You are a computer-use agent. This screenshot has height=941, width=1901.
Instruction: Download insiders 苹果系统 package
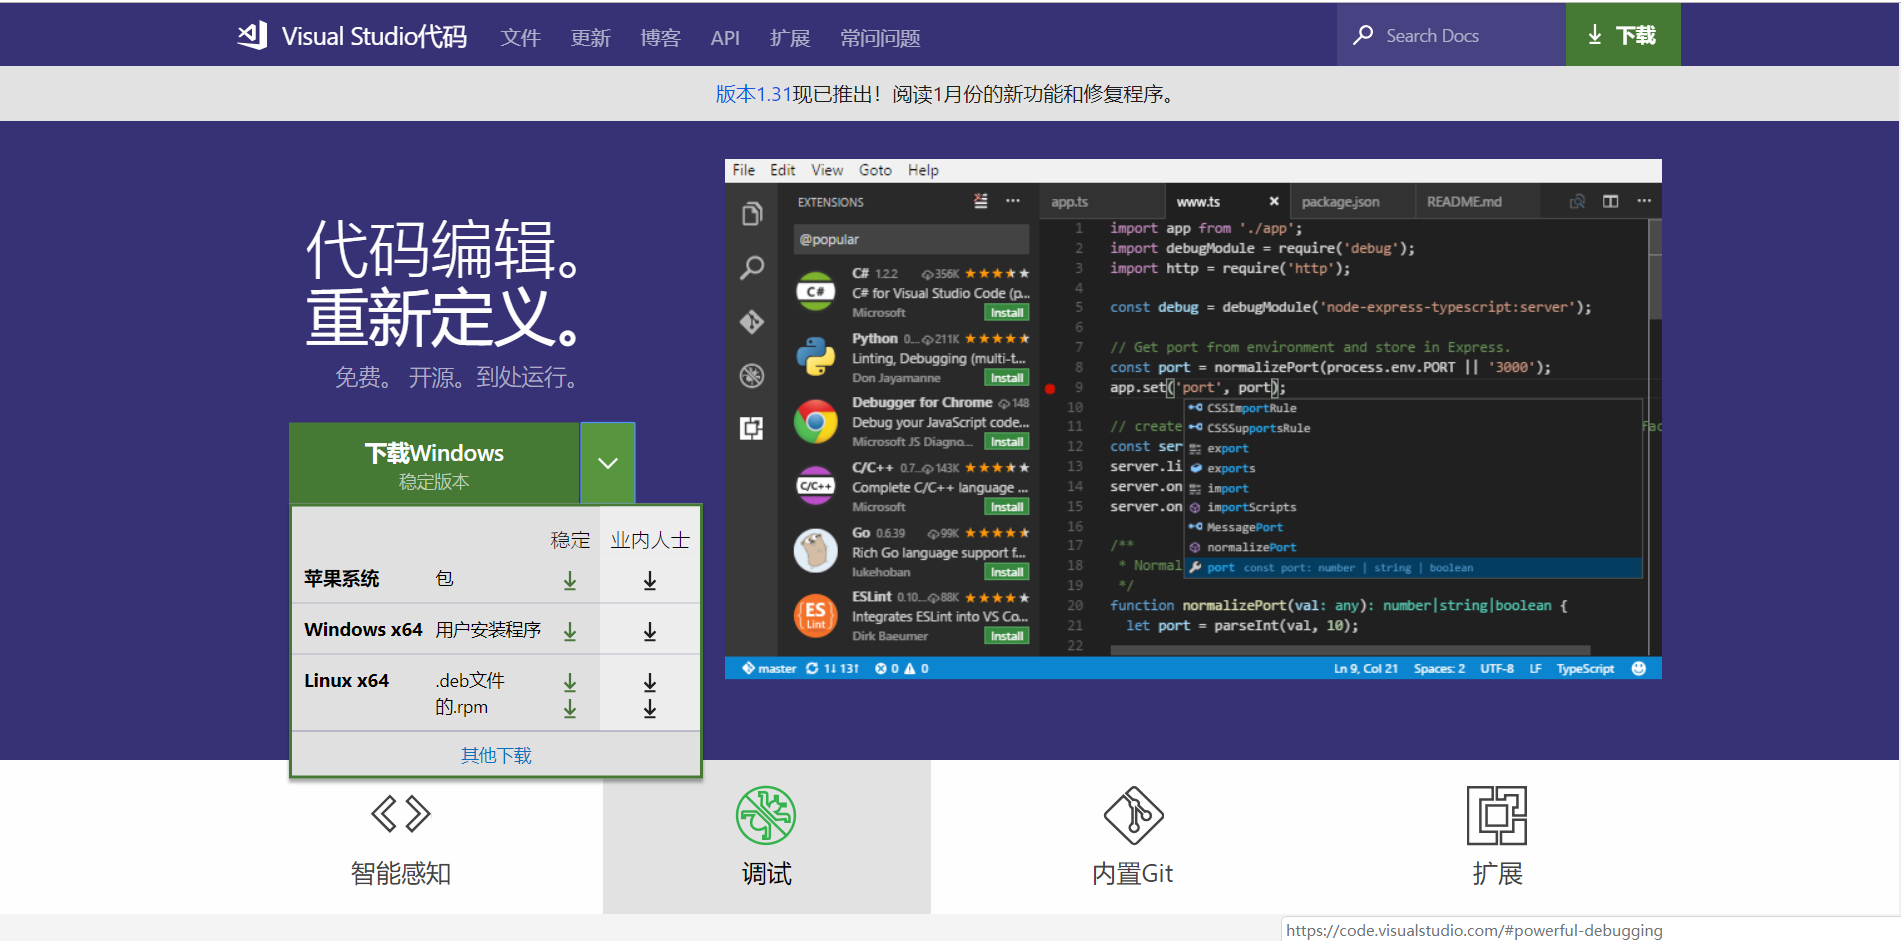coord(650,580)
